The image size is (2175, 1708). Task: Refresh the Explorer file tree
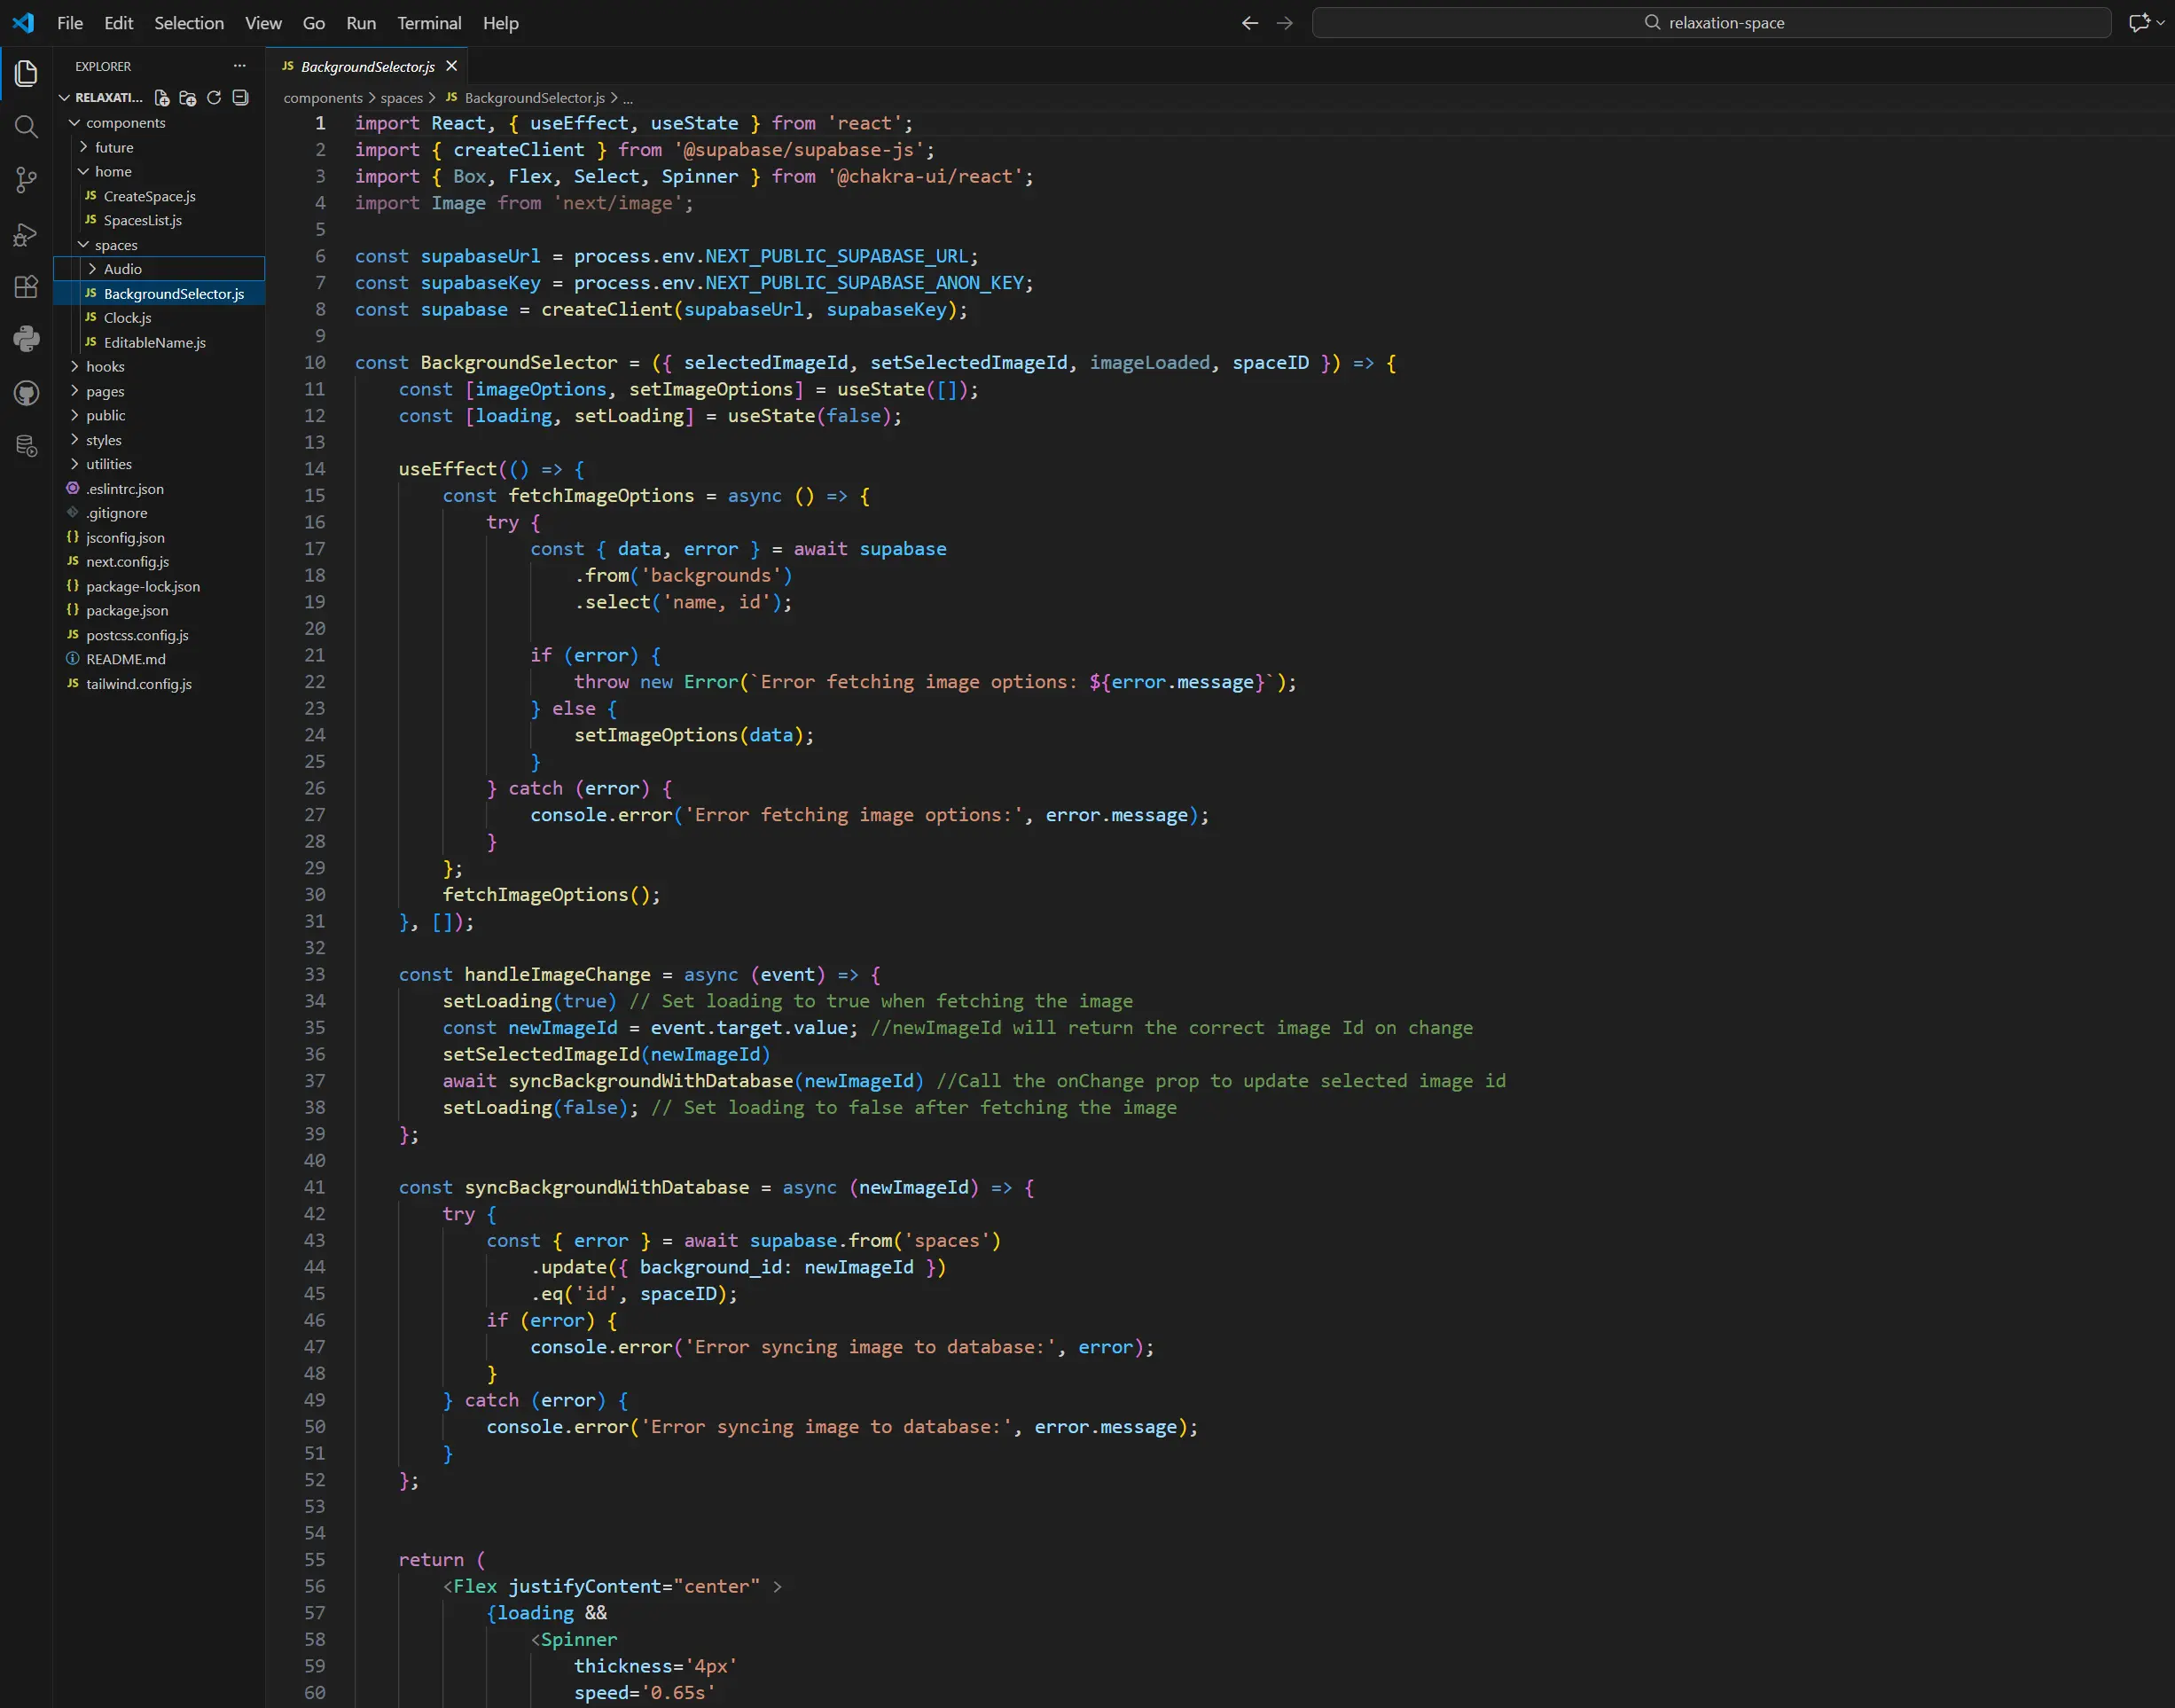point(214,98)
